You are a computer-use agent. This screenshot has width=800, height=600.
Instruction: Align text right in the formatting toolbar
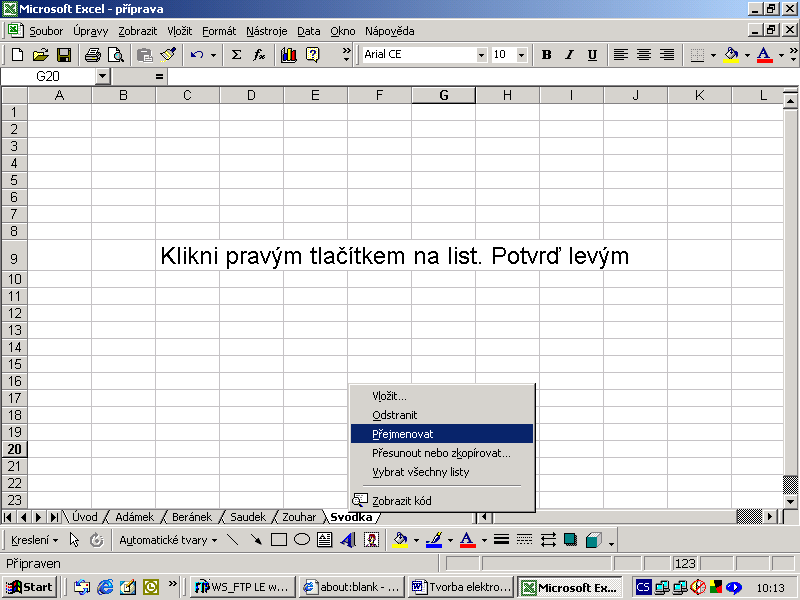667,55
